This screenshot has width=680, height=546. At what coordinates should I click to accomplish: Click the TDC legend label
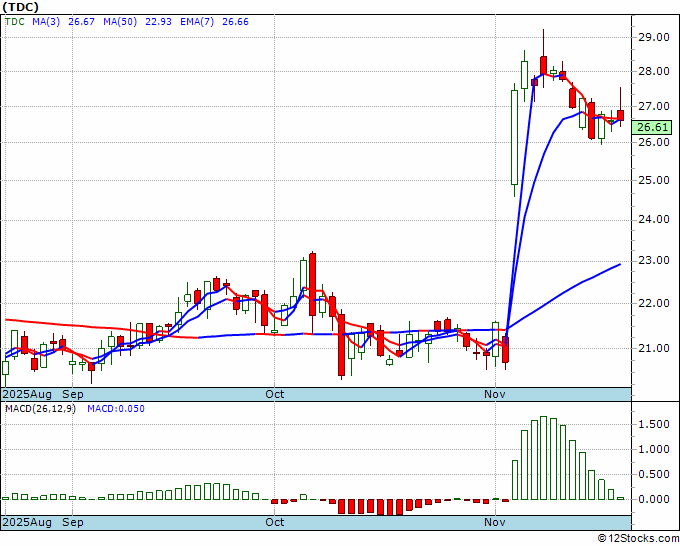point(15,21)
